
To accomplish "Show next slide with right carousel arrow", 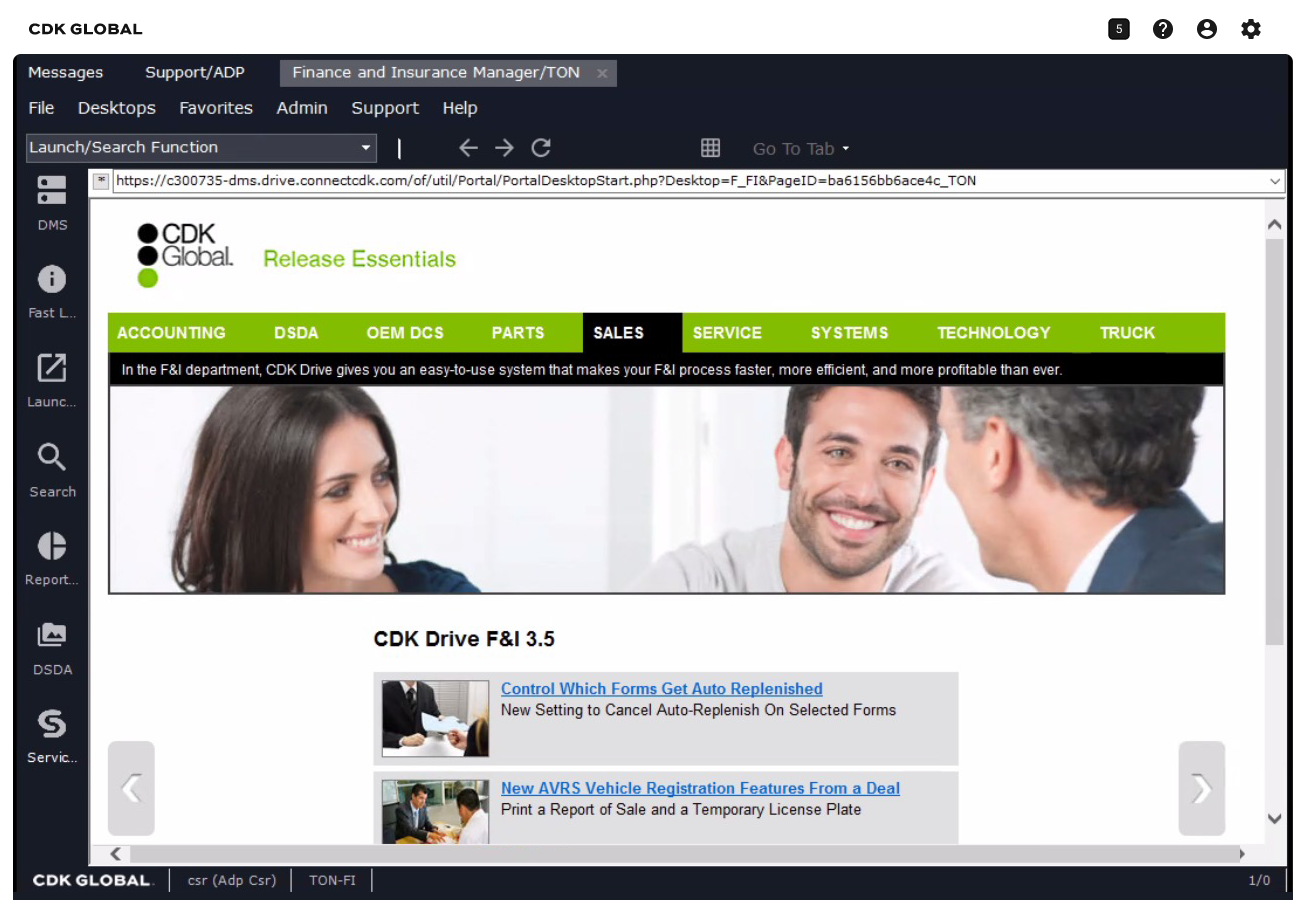I will 1202,788.
